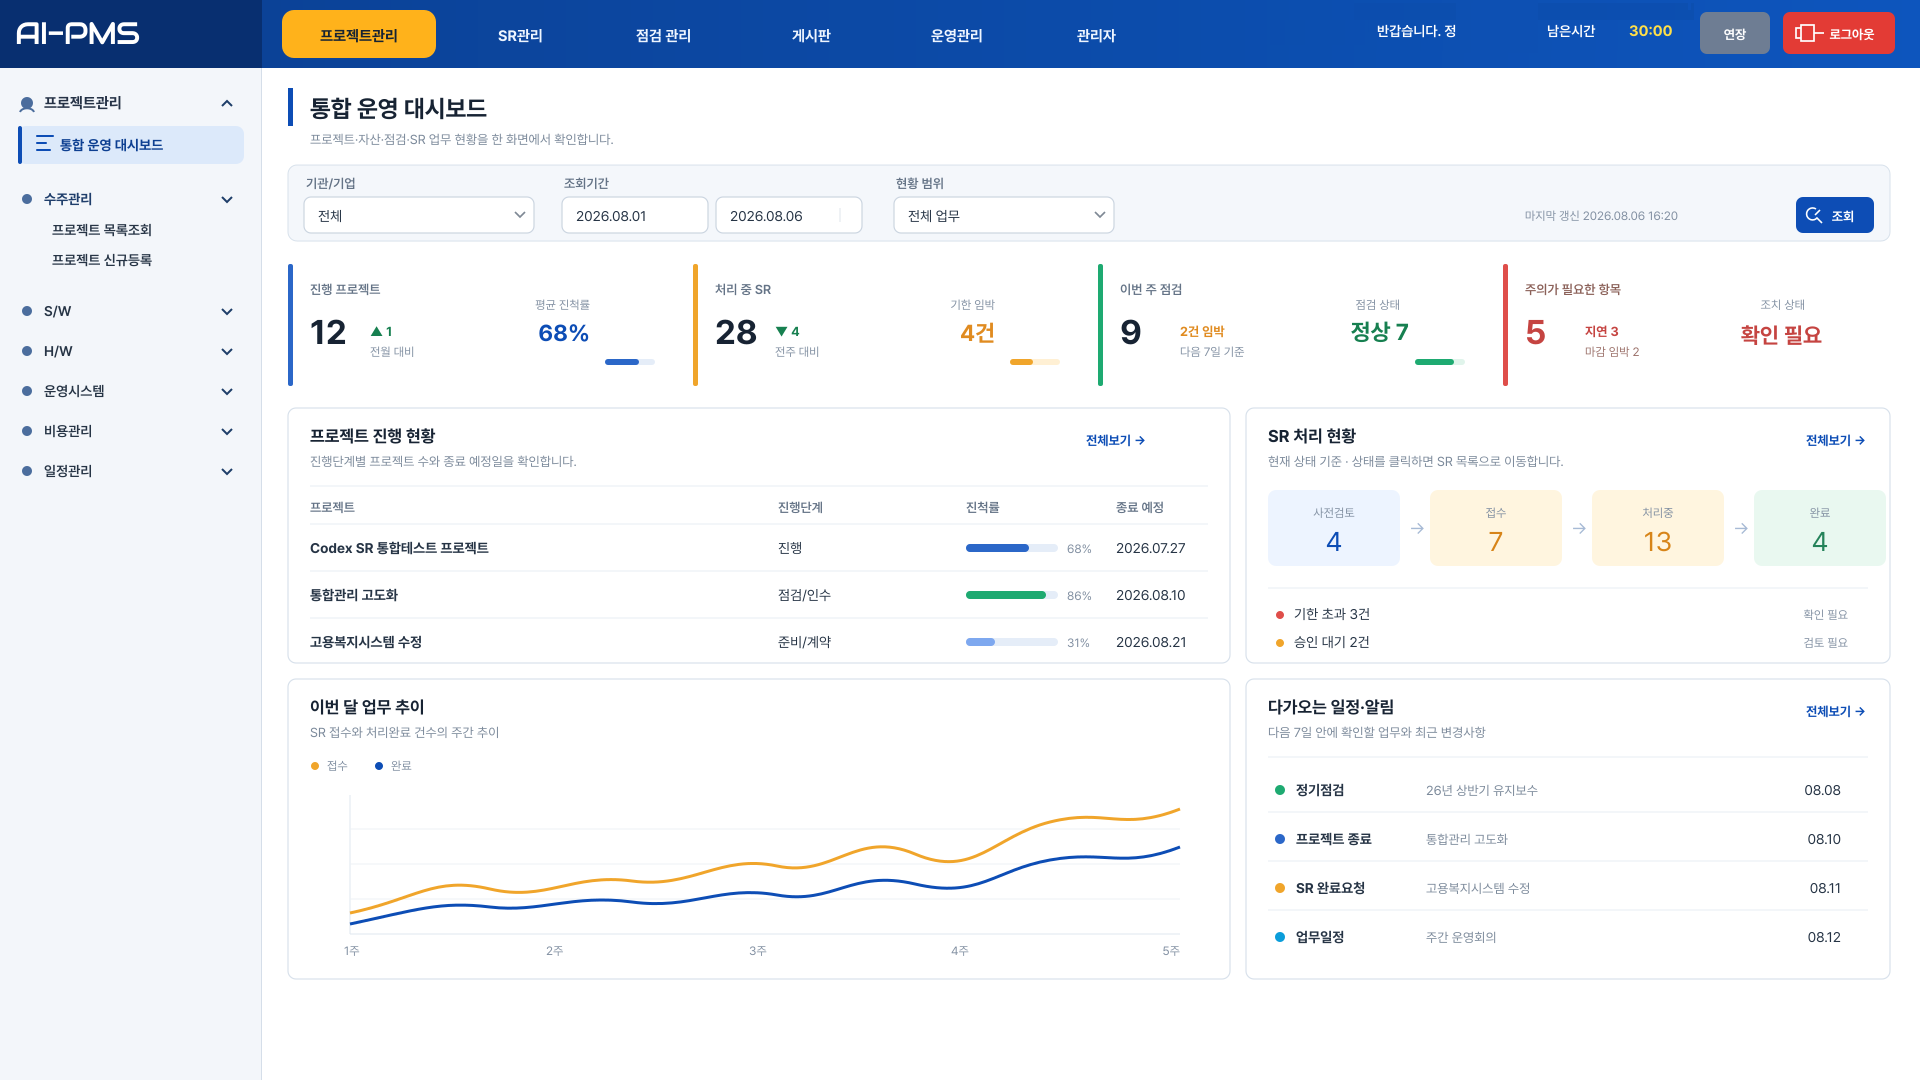Click the magnifier icon in 조회 button
The height and width of the screenshot is (1080, 1920).
point(1814,215)
